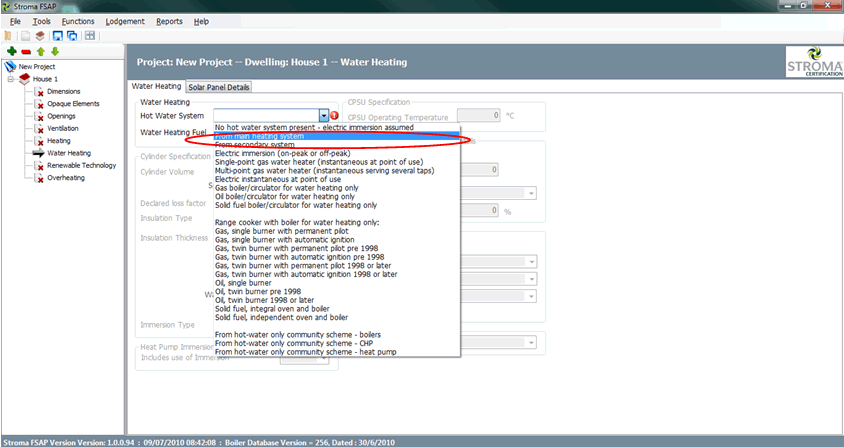Screen dimensions: 844x447
Task: Click the black arrow icon beside Water Heating
Action: tap(39, 153)
